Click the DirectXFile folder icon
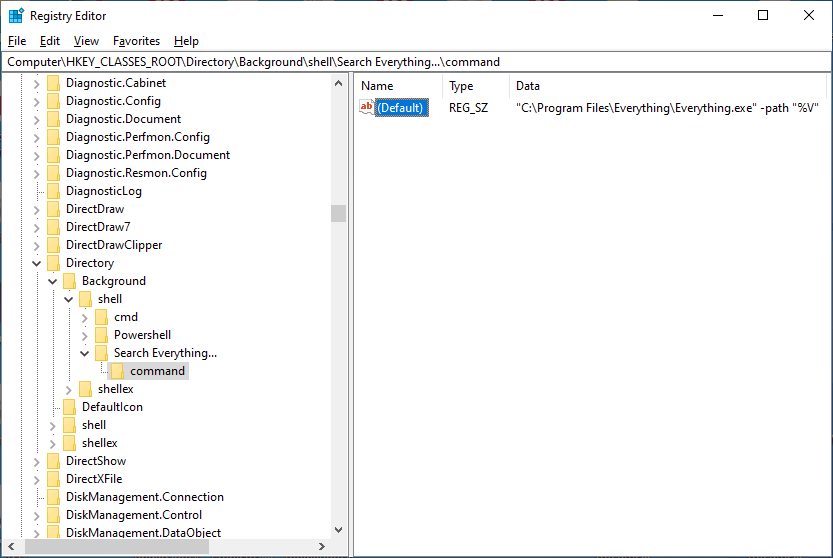833x558 pixels. click(x=53, y=479)
